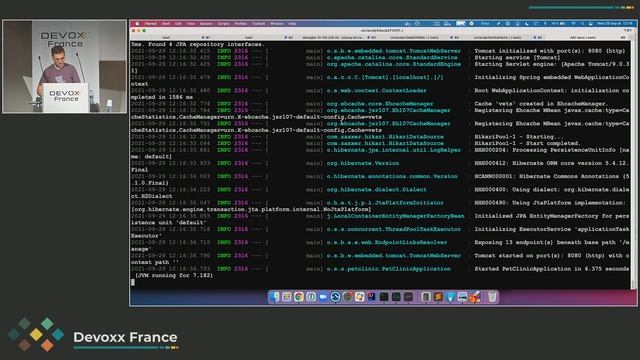Switch to the first bash terminal tab
The image size is (640, 360).
(x=166, y=38)
